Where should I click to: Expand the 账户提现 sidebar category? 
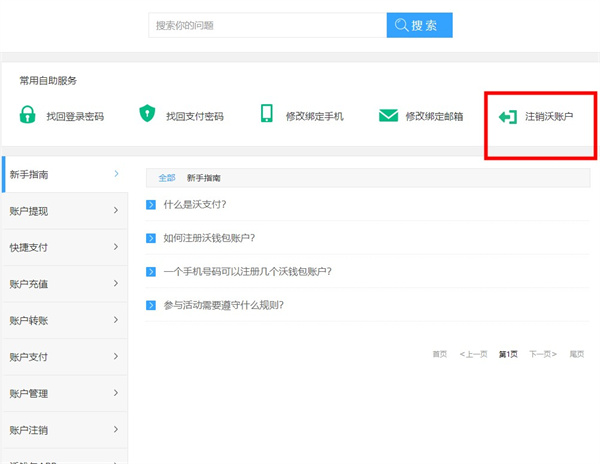64,211
